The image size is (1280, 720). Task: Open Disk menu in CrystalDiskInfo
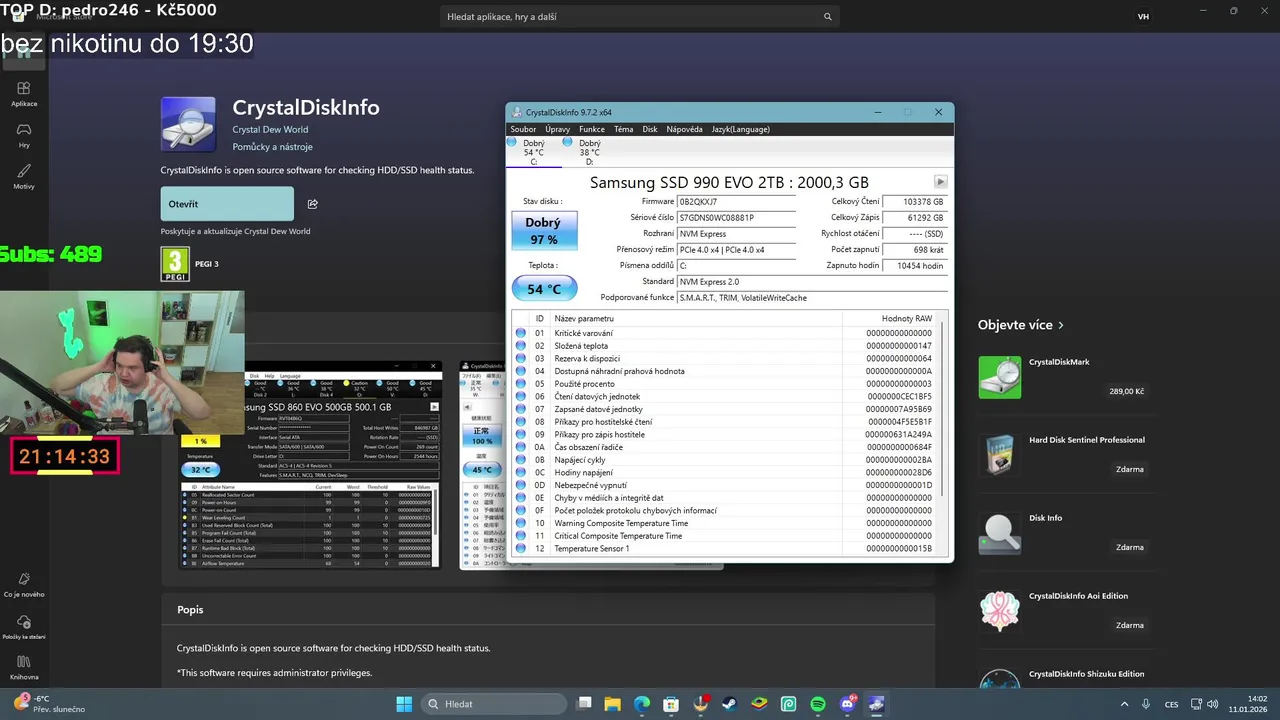coord(650,129)
